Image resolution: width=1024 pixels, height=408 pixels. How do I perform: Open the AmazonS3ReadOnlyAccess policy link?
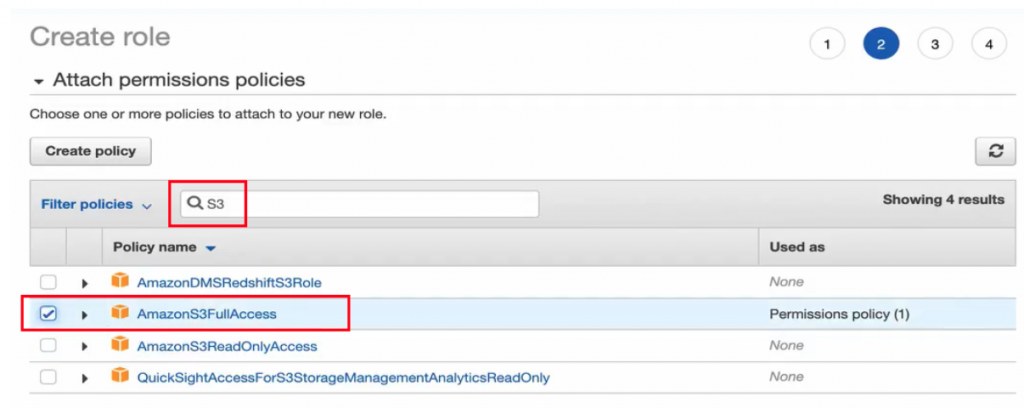click(227, 346)
